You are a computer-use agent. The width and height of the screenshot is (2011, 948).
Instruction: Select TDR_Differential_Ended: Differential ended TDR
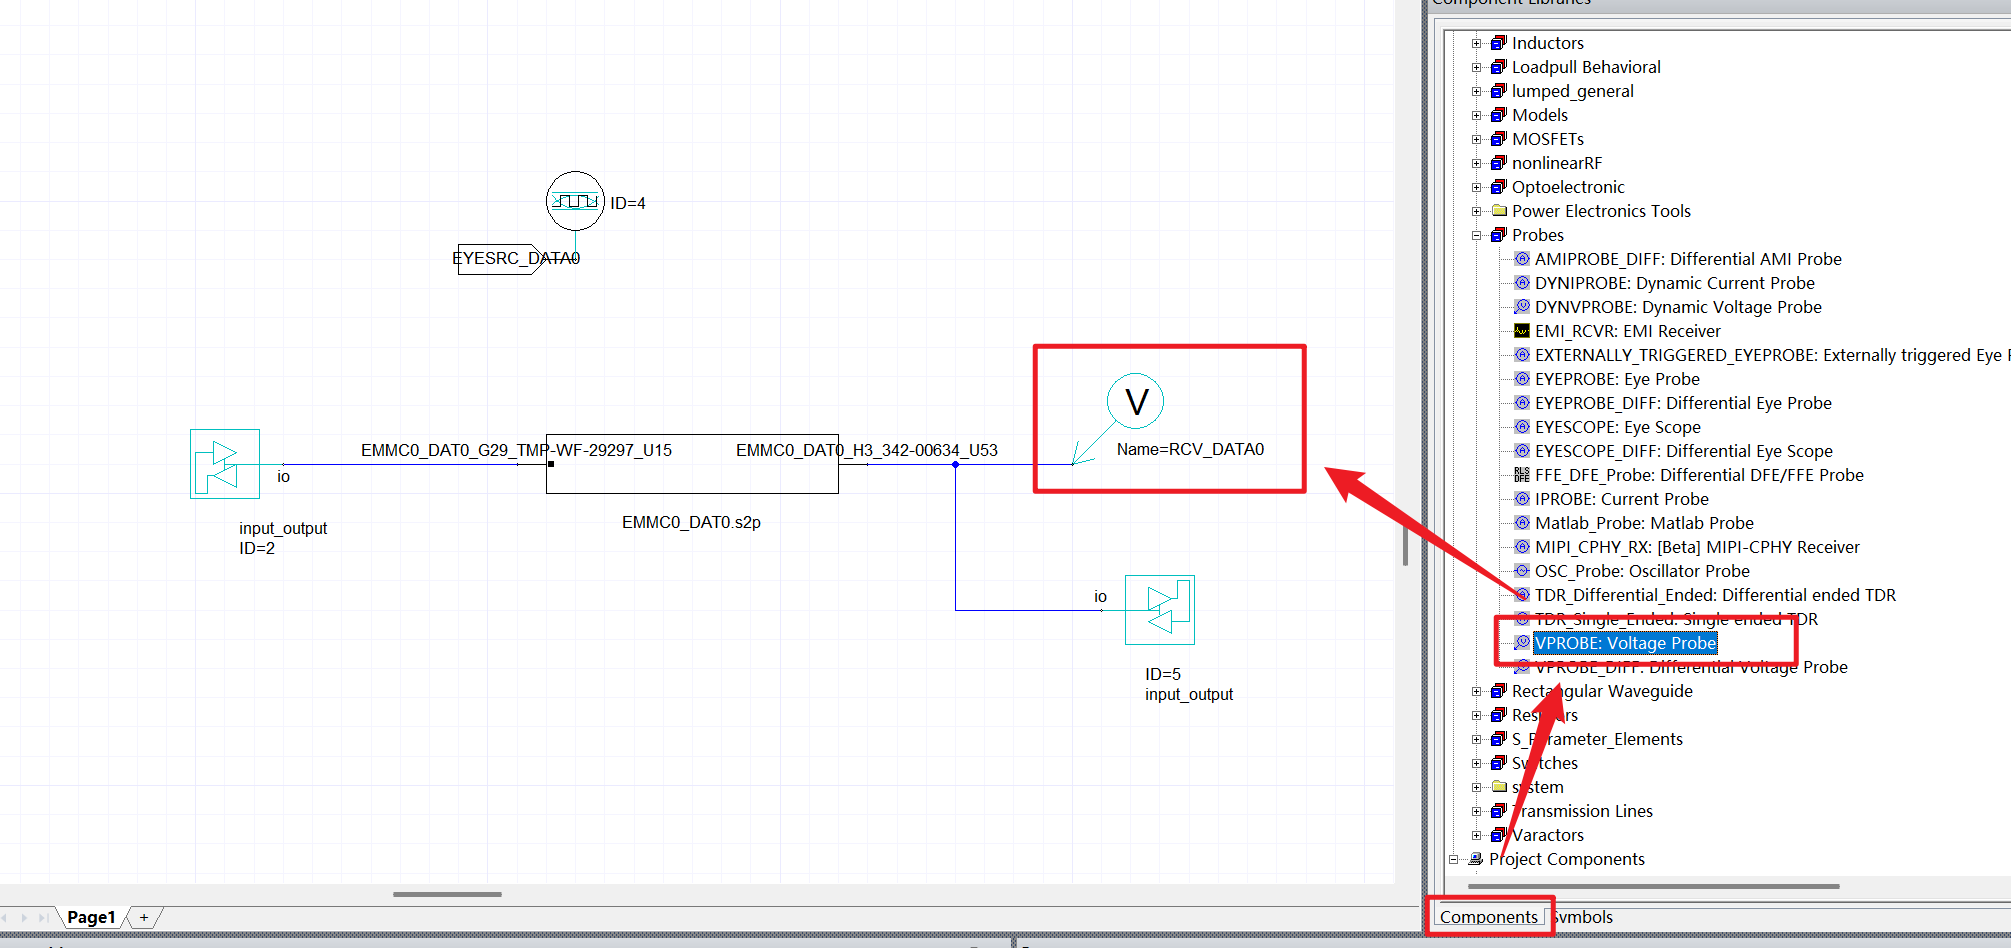(1715, 595)
